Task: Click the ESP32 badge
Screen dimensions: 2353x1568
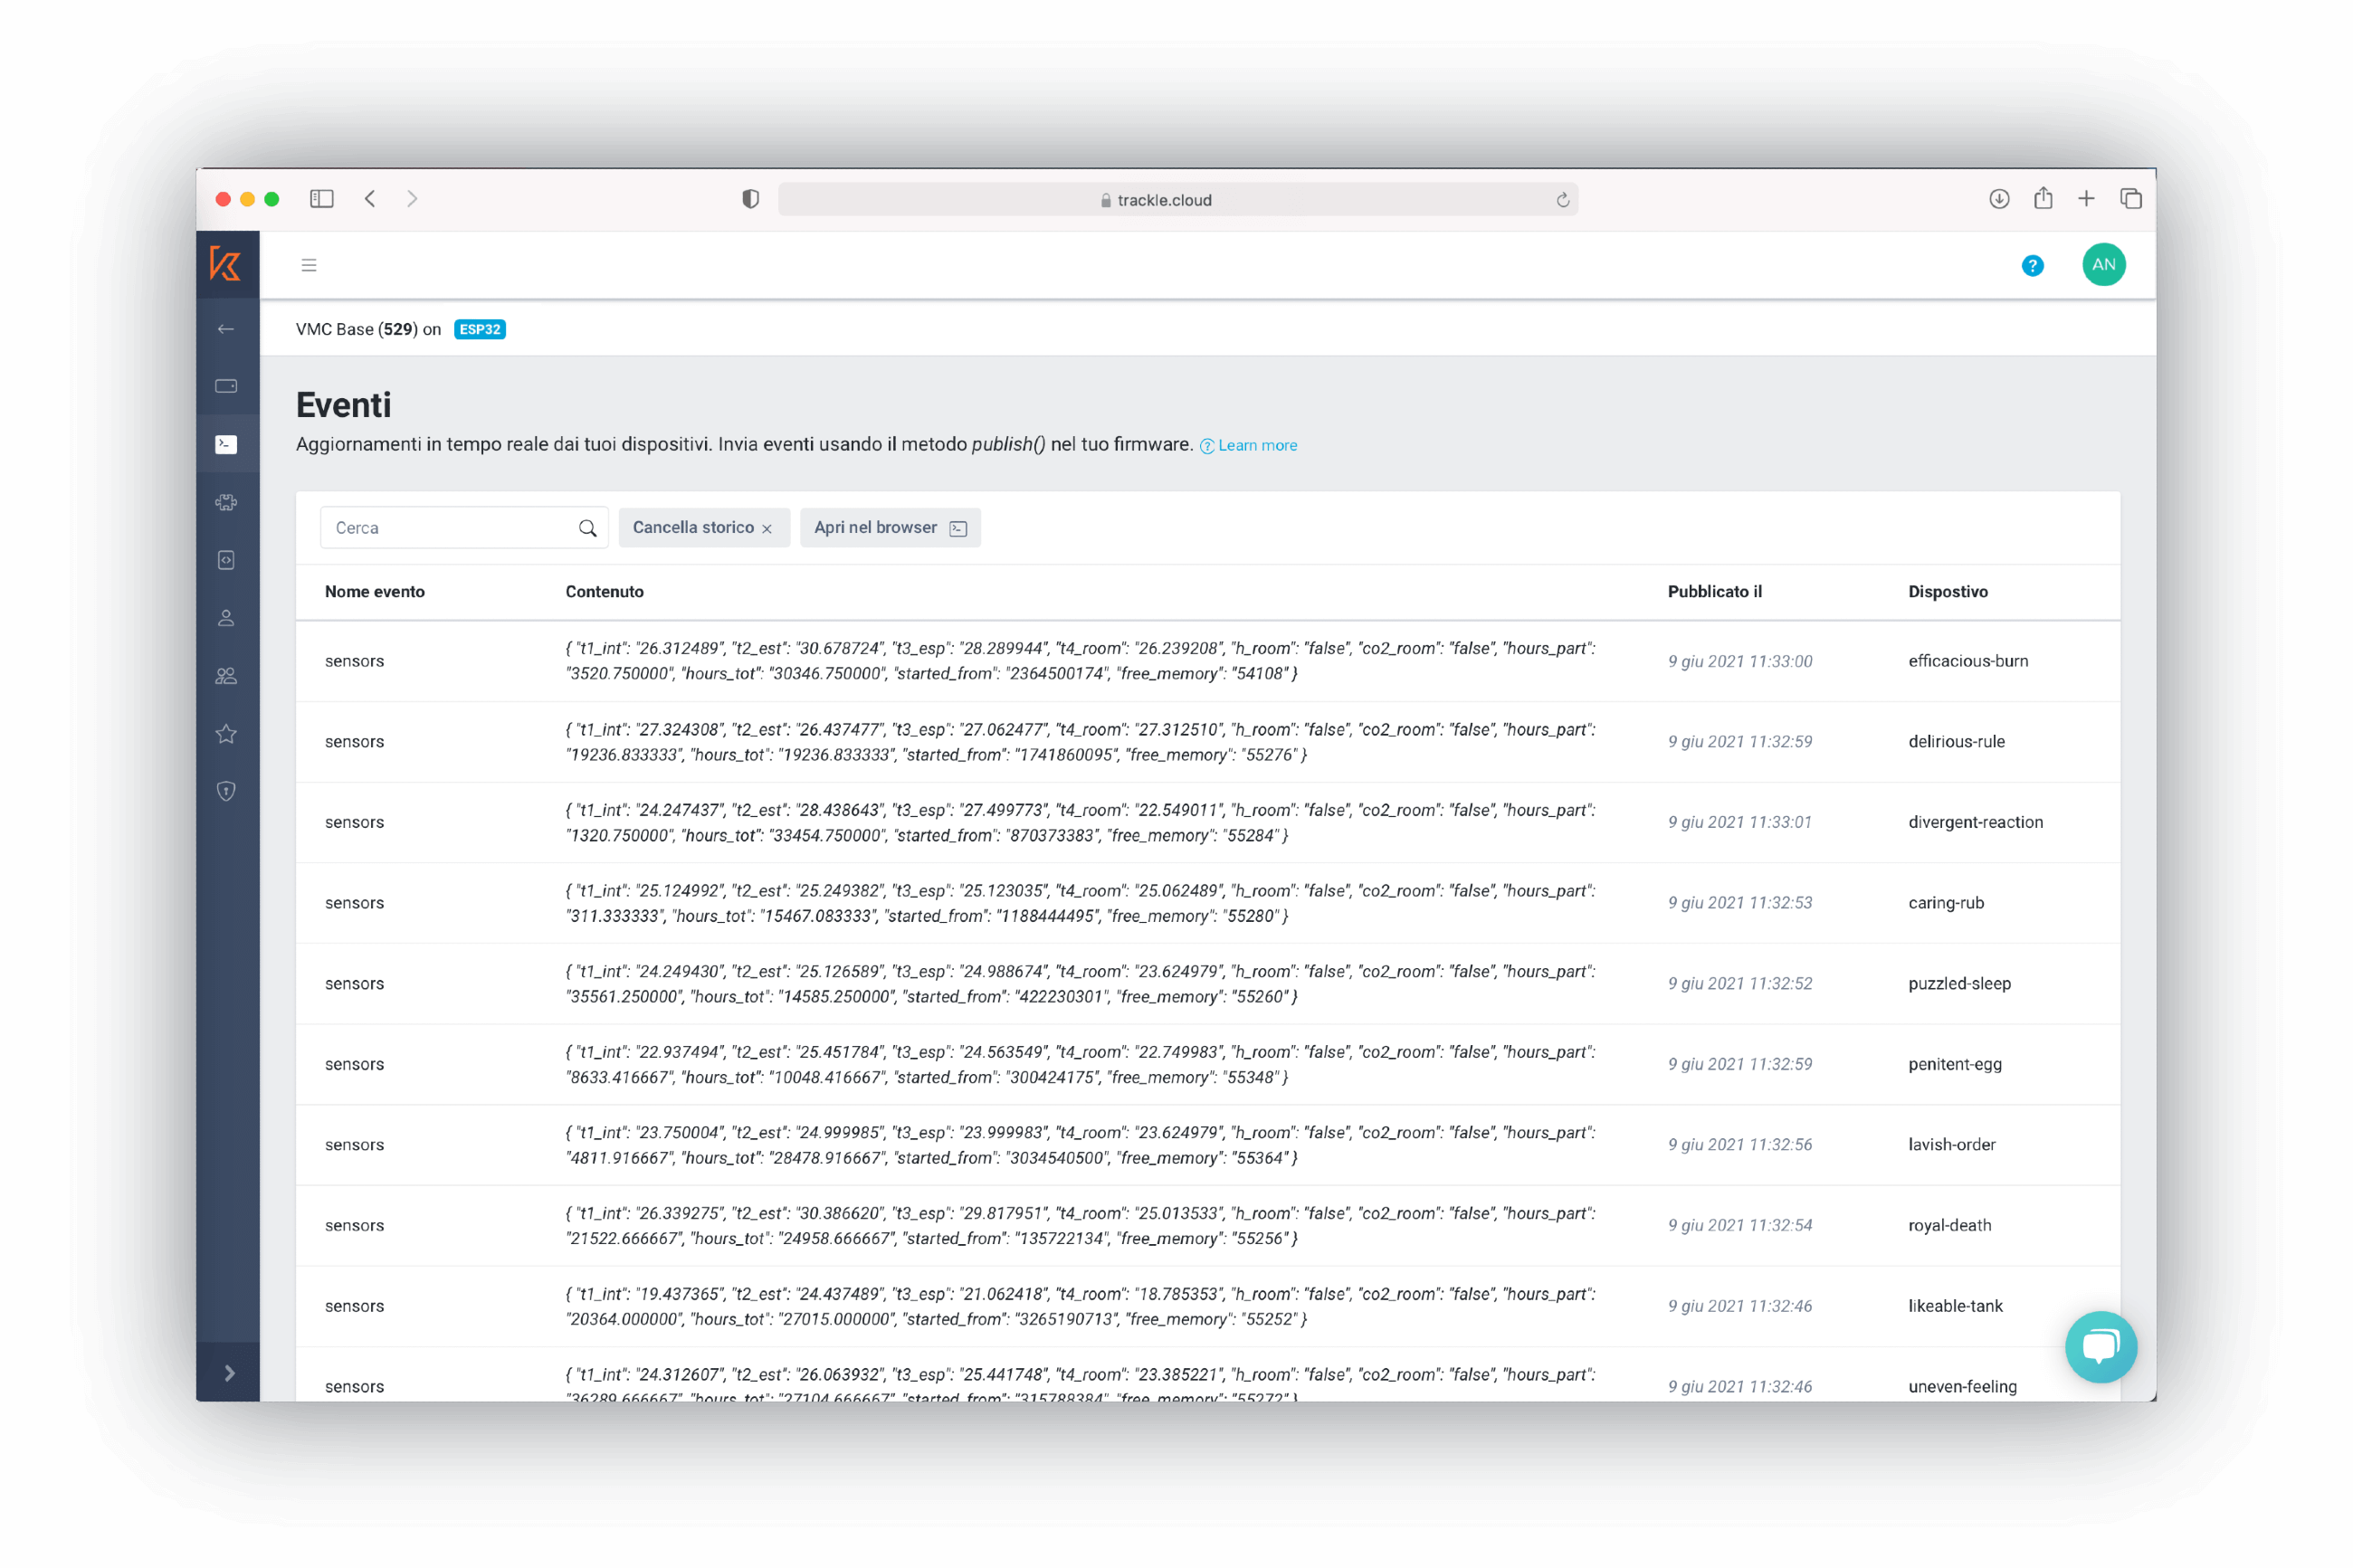Action: [480, 330]
